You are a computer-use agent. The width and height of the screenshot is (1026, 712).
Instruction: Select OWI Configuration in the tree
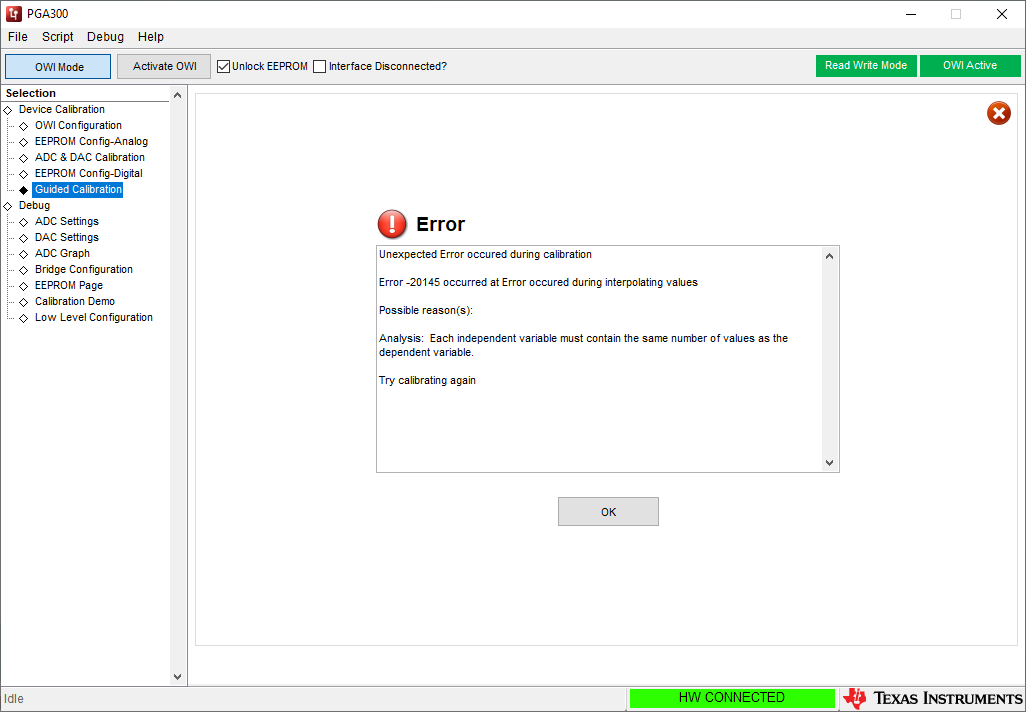pyautogui.click(x=78, y=125)
